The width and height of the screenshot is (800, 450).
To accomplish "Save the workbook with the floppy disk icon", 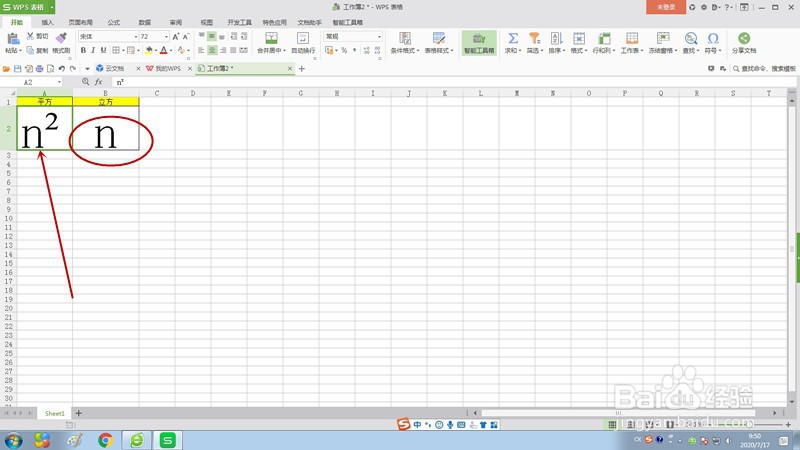I will click(17, 68).
